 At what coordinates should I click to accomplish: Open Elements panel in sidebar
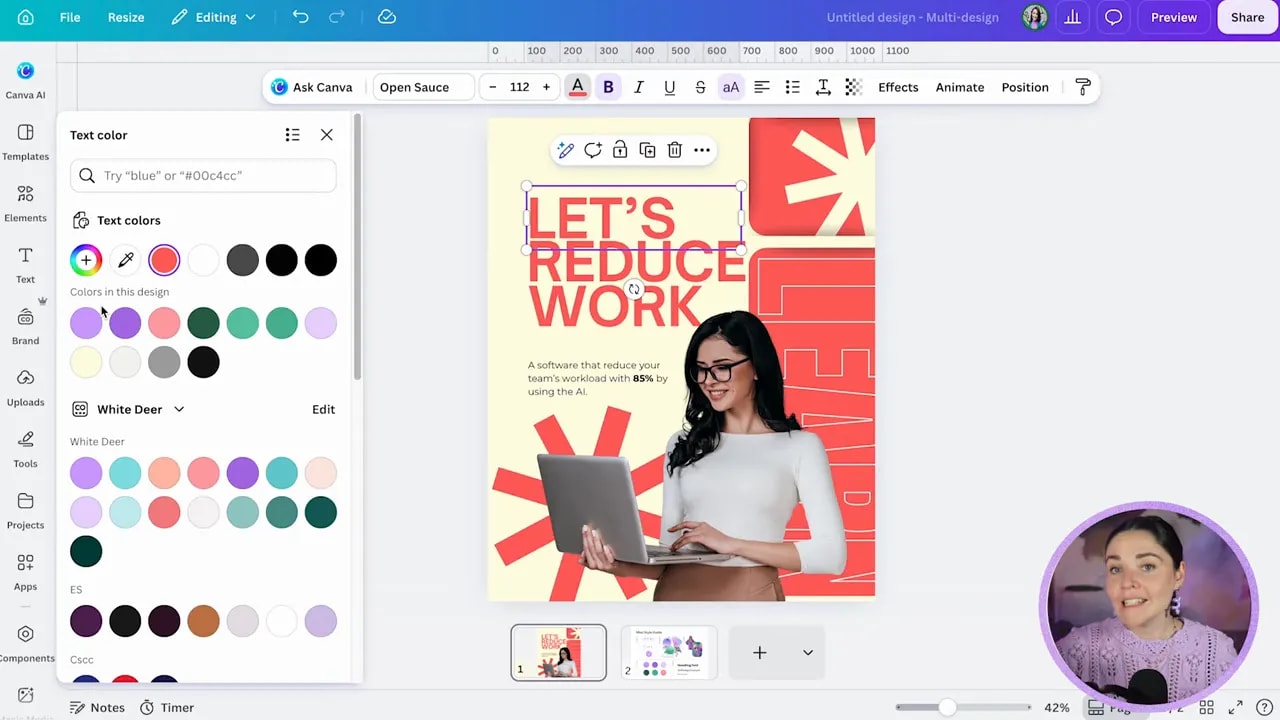(25, 203)
